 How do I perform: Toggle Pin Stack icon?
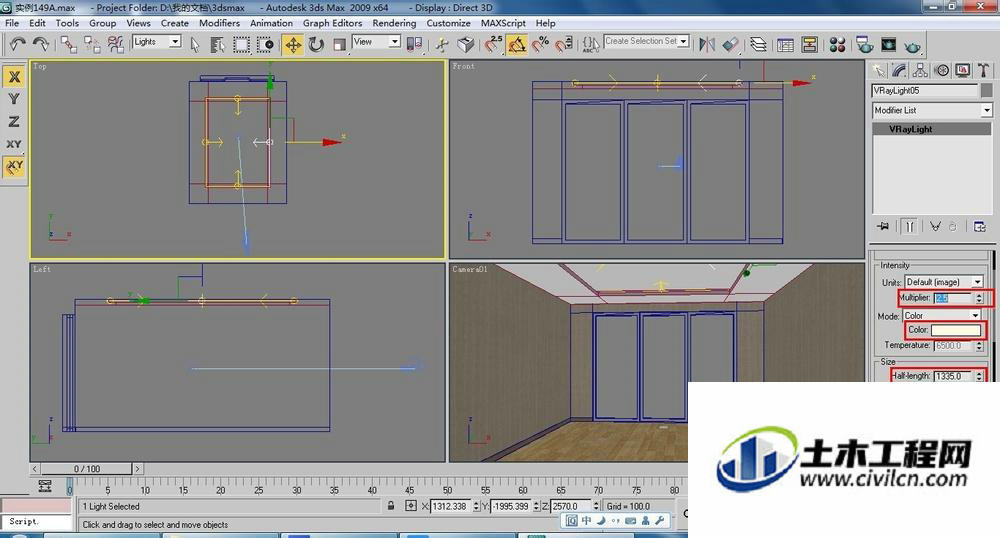[883, 226]
